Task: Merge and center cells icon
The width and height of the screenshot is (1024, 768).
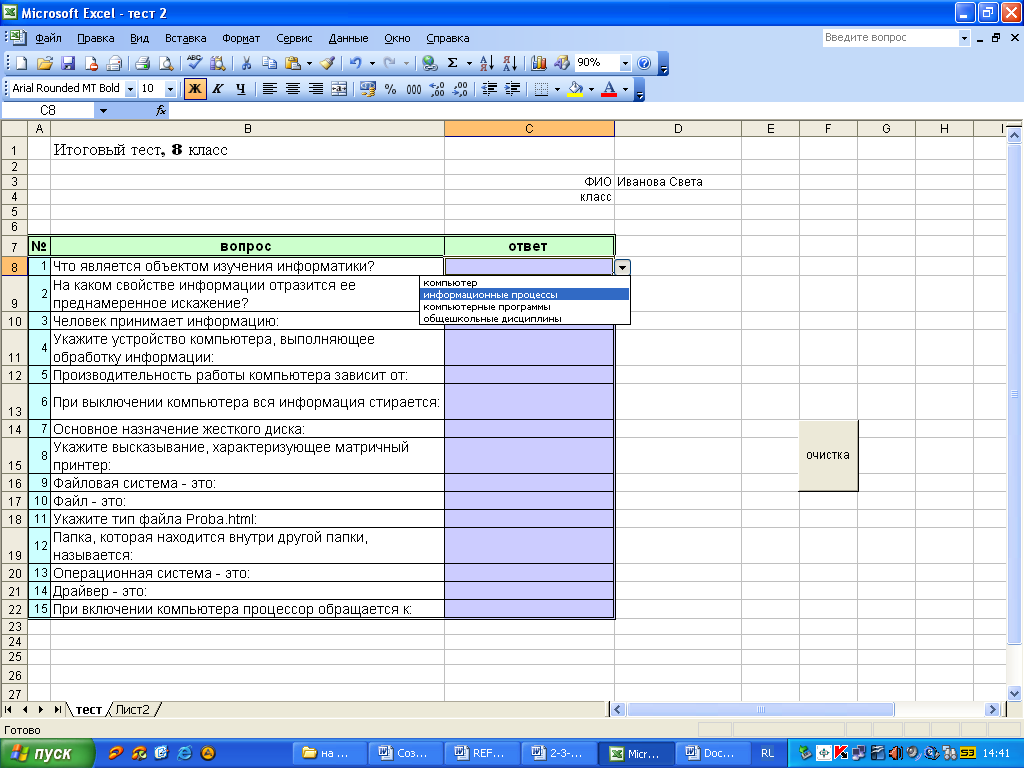Action: tap(339, 89)
